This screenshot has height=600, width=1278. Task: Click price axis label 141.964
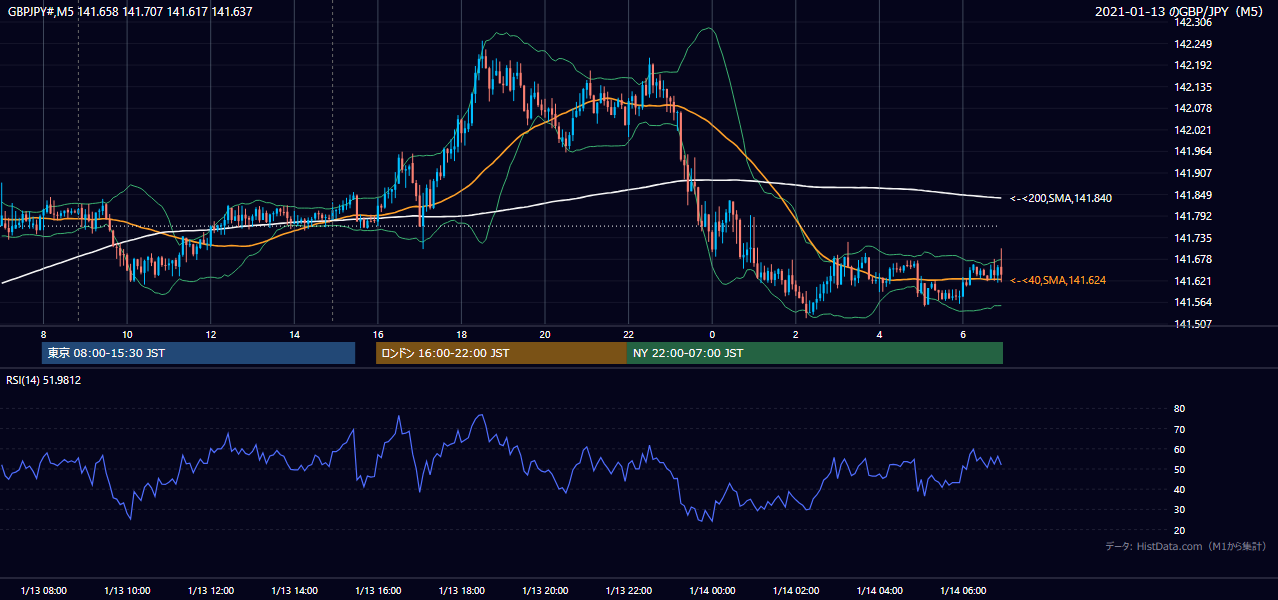click(x=1193, y=151)
